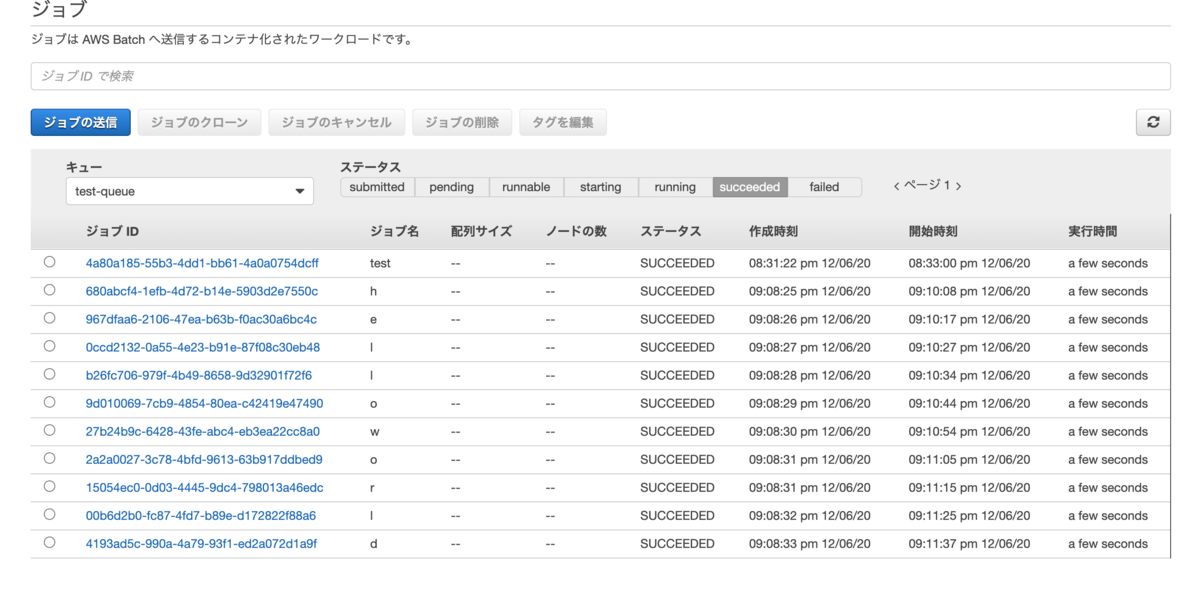The image size is (1200, 590).
Task: Open job 967dfaa6-2106-47ea-b63b-f0ac30a6bc4c
Action: click(x=201, y=319)
